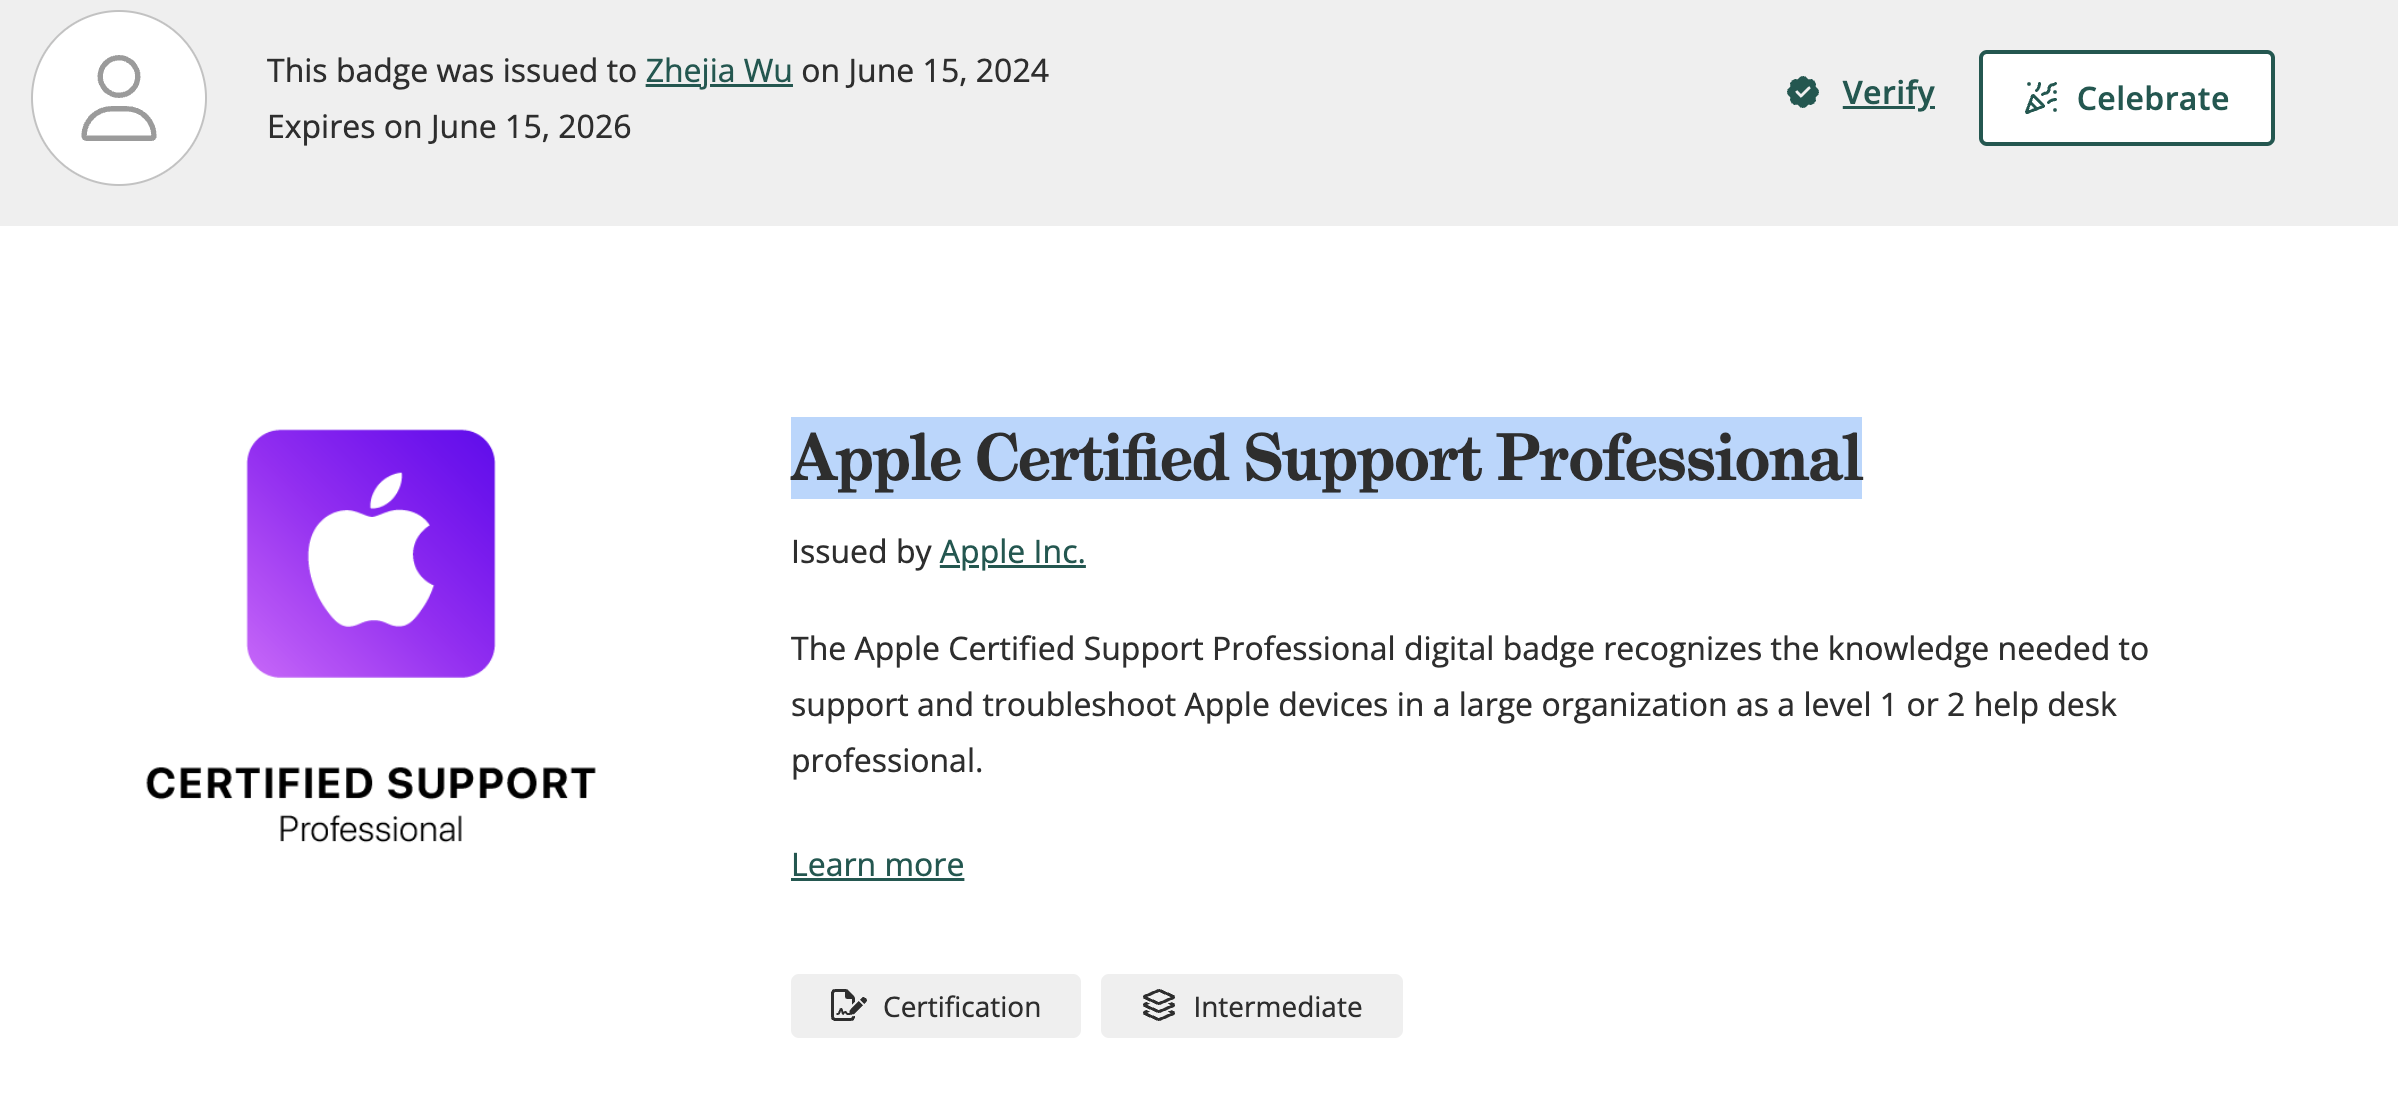
Task: Click the purple Apple logo badge image
Action: point(371,553)
